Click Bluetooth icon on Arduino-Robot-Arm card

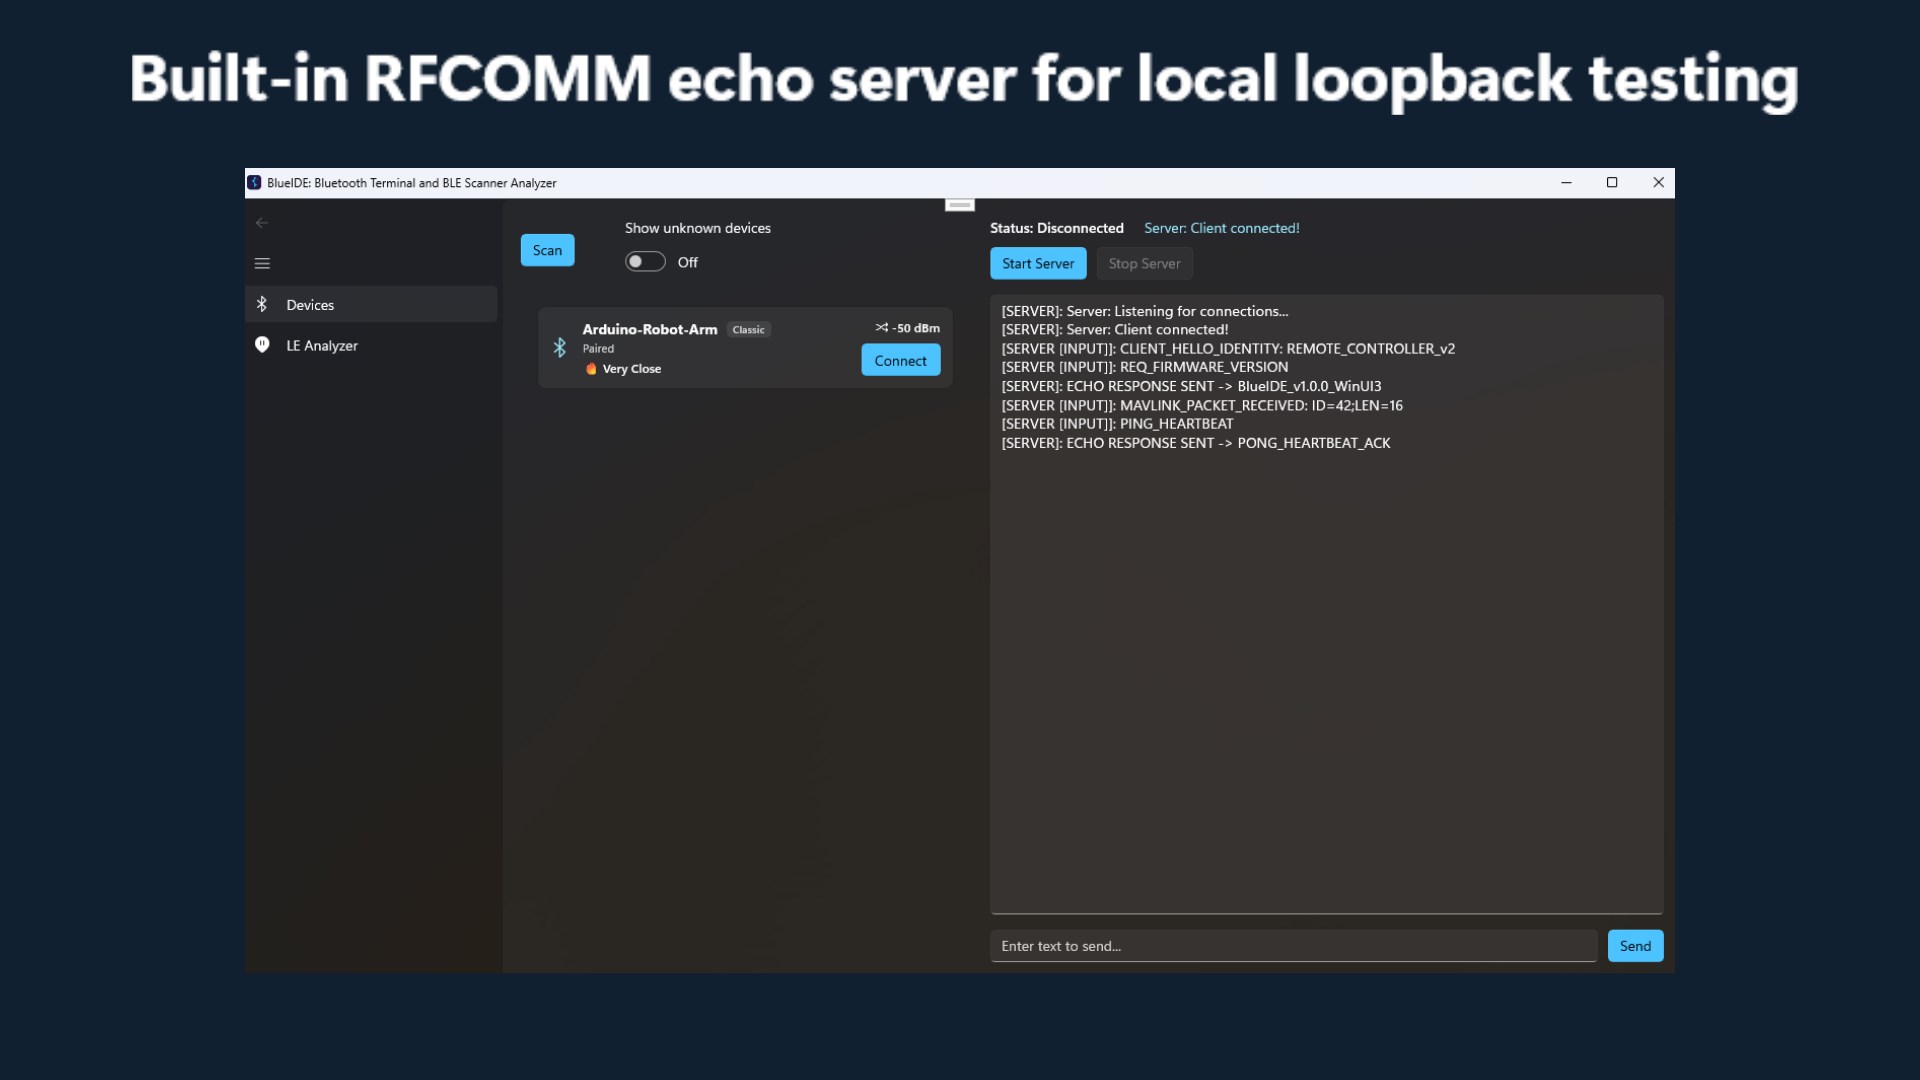click(x=560, y=347)
